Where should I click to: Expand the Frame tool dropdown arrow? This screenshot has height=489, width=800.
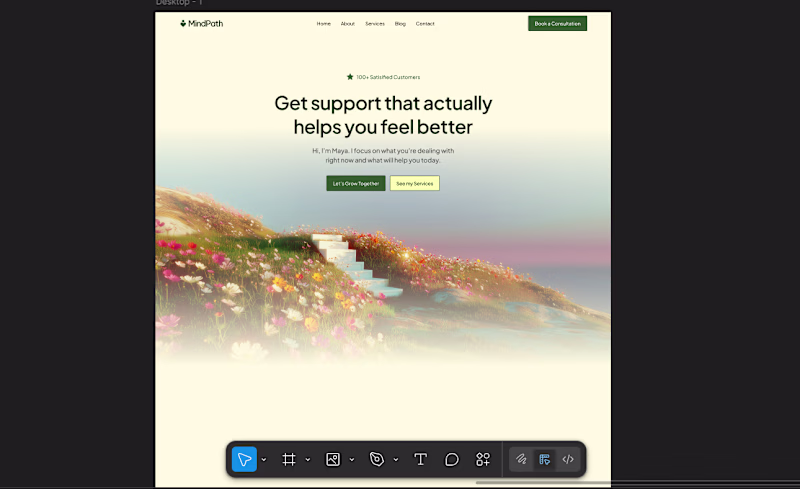point(308,459)
